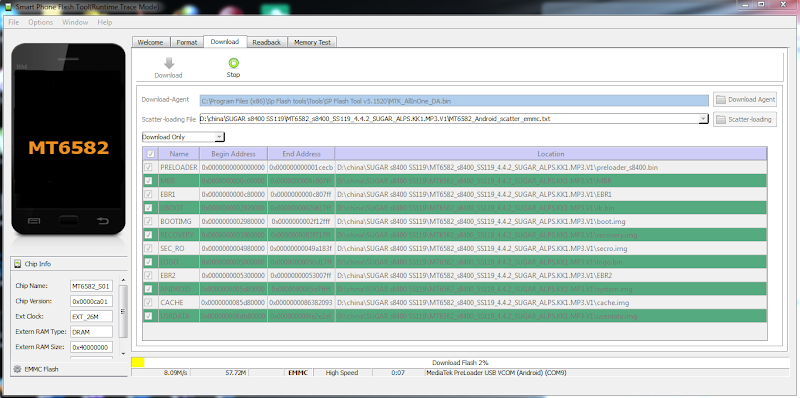Click the Location column header
800x398 pixels.
click(551, 154)
